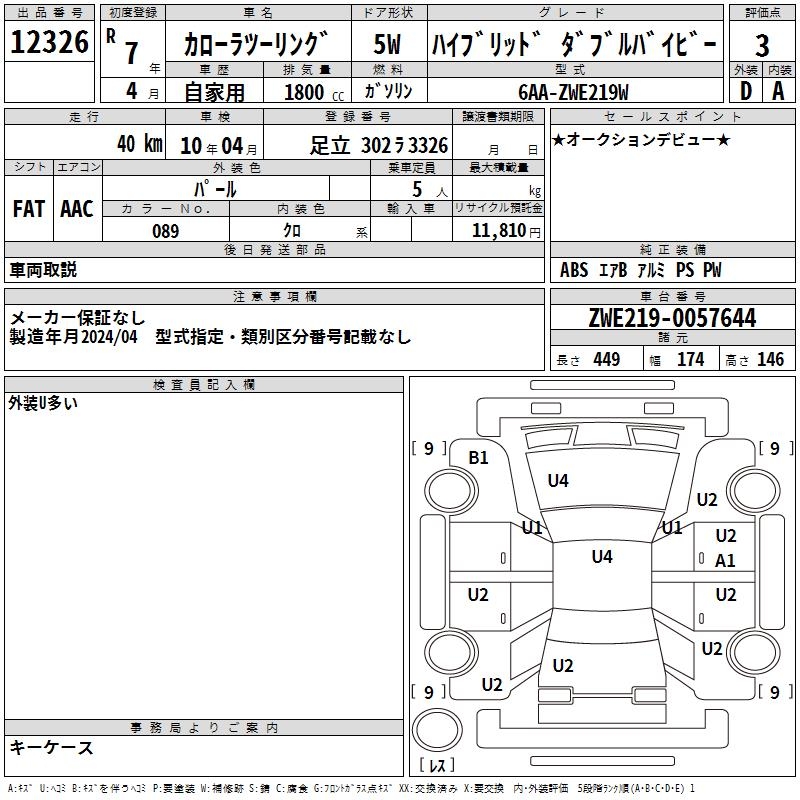Select the color number 089
Image resolution: width=800 pixels, height=800 pixels.
[x=166, y=231]
